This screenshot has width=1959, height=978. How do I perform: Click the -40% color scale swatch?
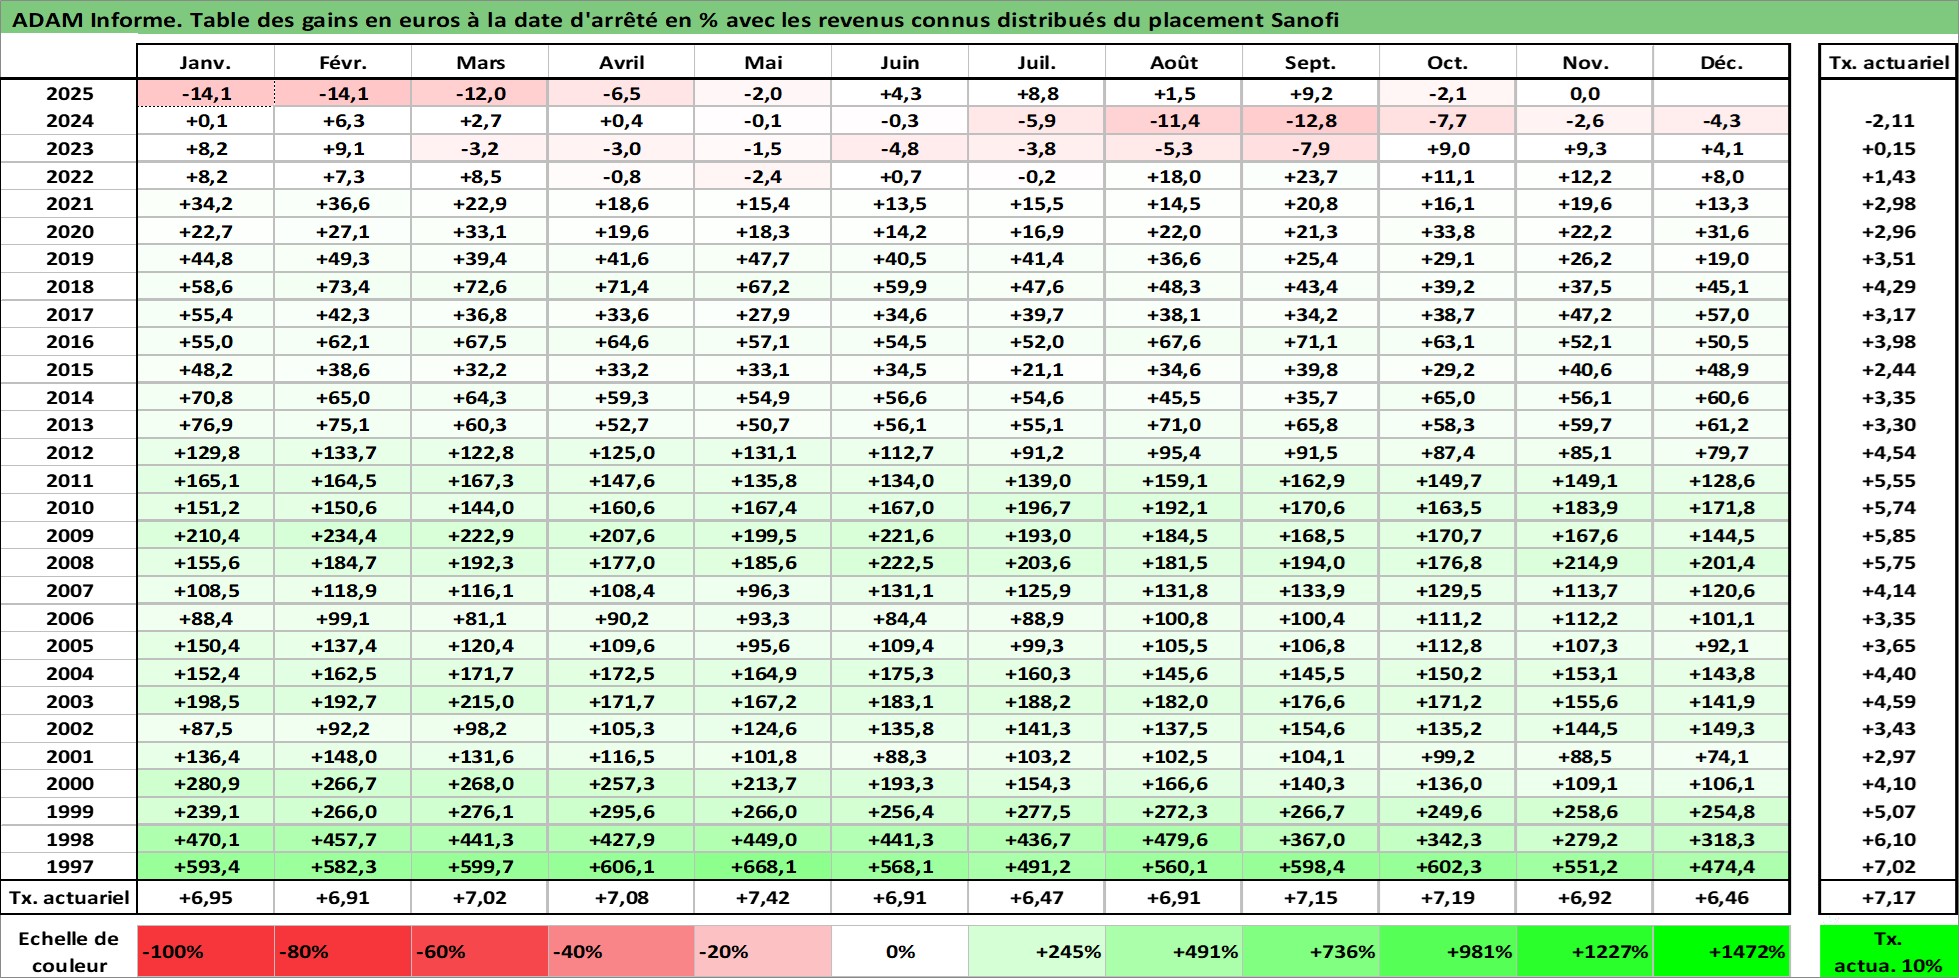pos(621,951)
